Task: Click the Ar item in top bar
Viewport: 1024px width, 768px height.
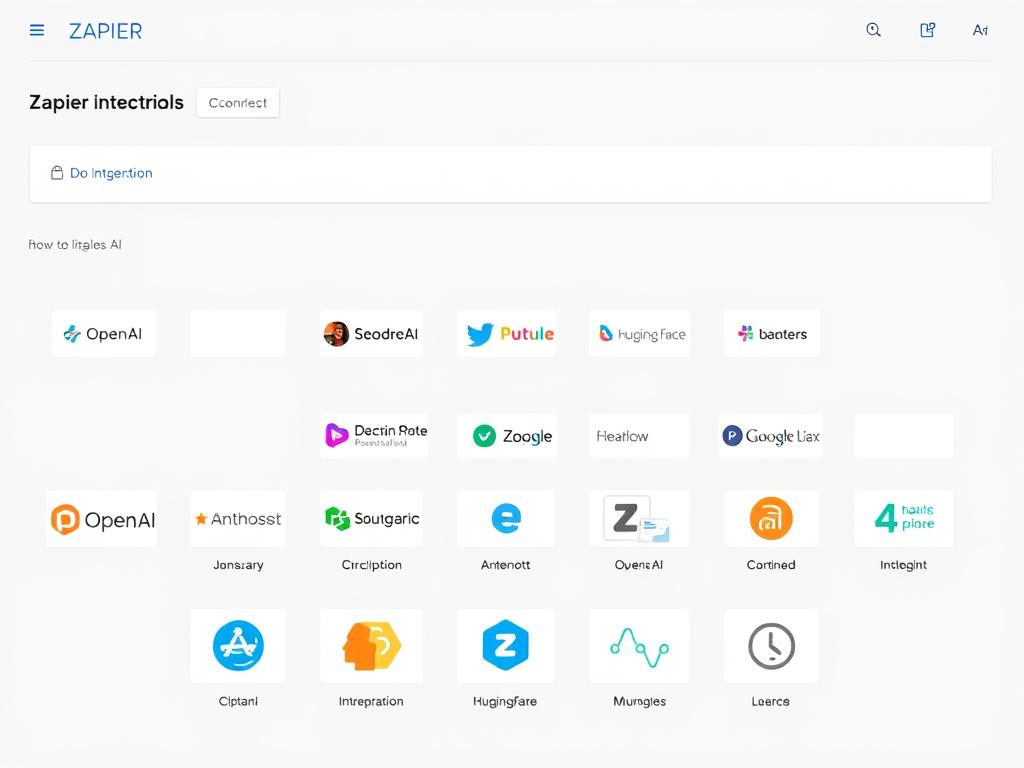Action: click(x=980, y=30)
